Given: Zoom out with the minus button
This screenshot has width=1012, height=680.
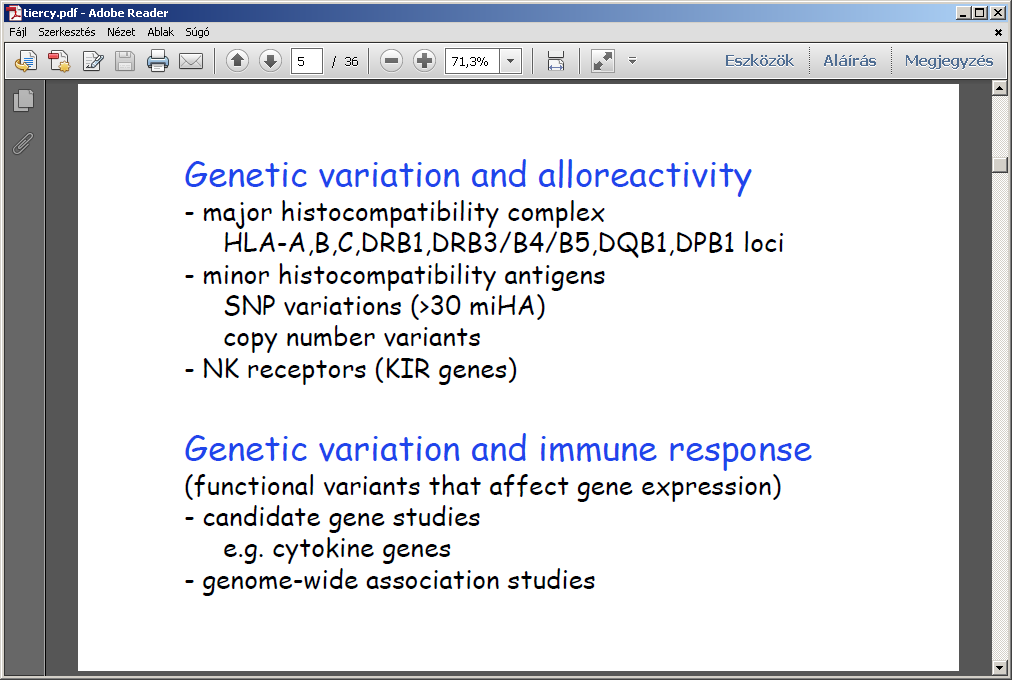Looking at the screenshot, I should (x=391, y=61).
